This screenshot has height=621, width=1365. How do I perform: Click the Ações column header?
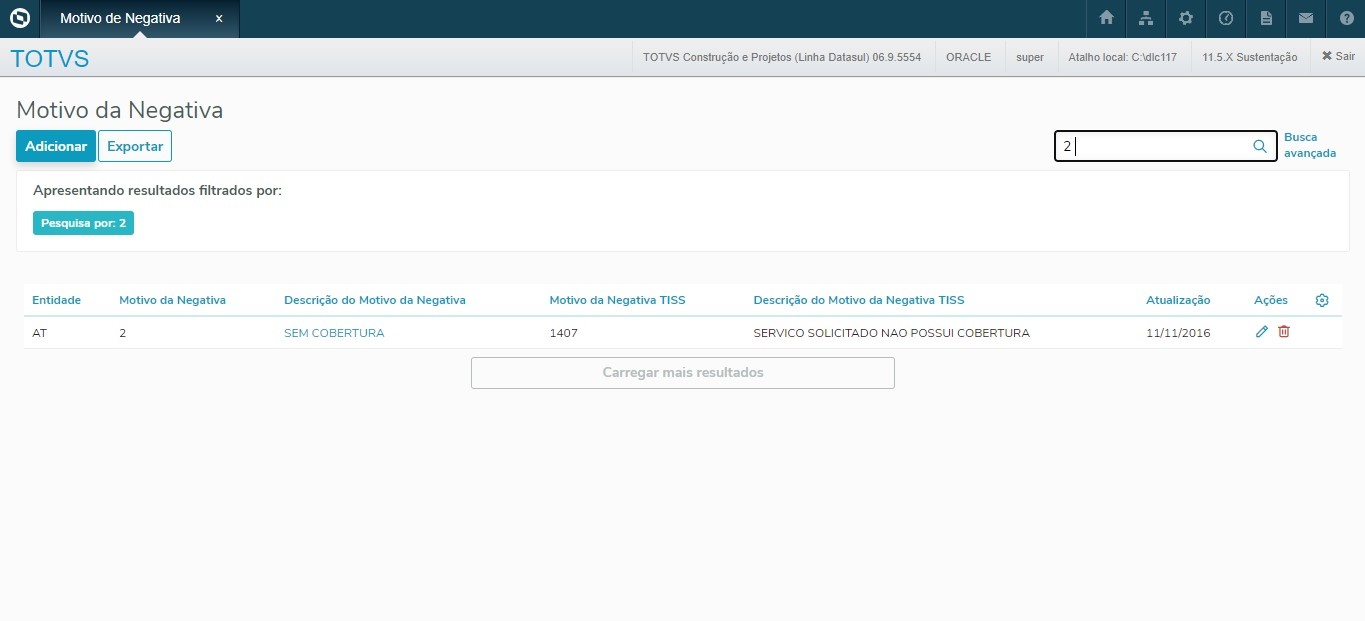tap(1271, 300)
